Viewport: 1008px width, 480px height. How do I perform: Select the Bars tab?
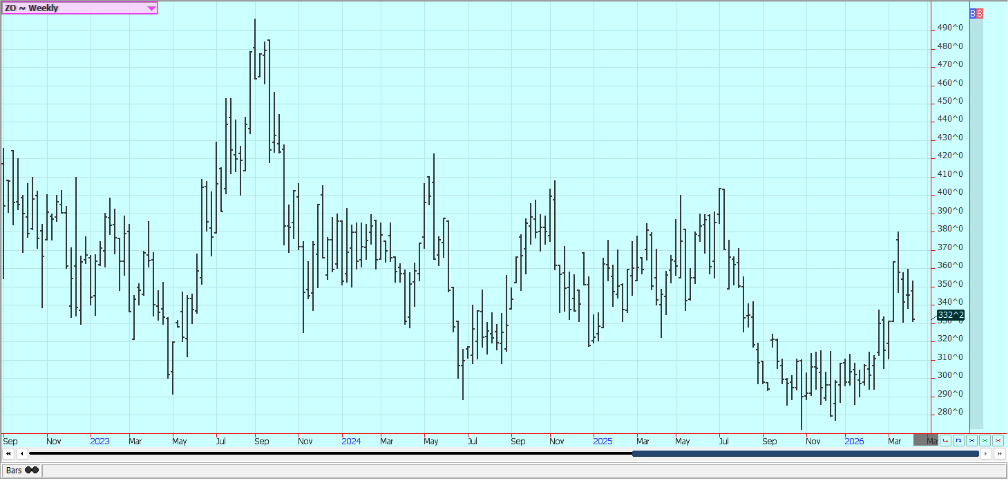[22, 469]
